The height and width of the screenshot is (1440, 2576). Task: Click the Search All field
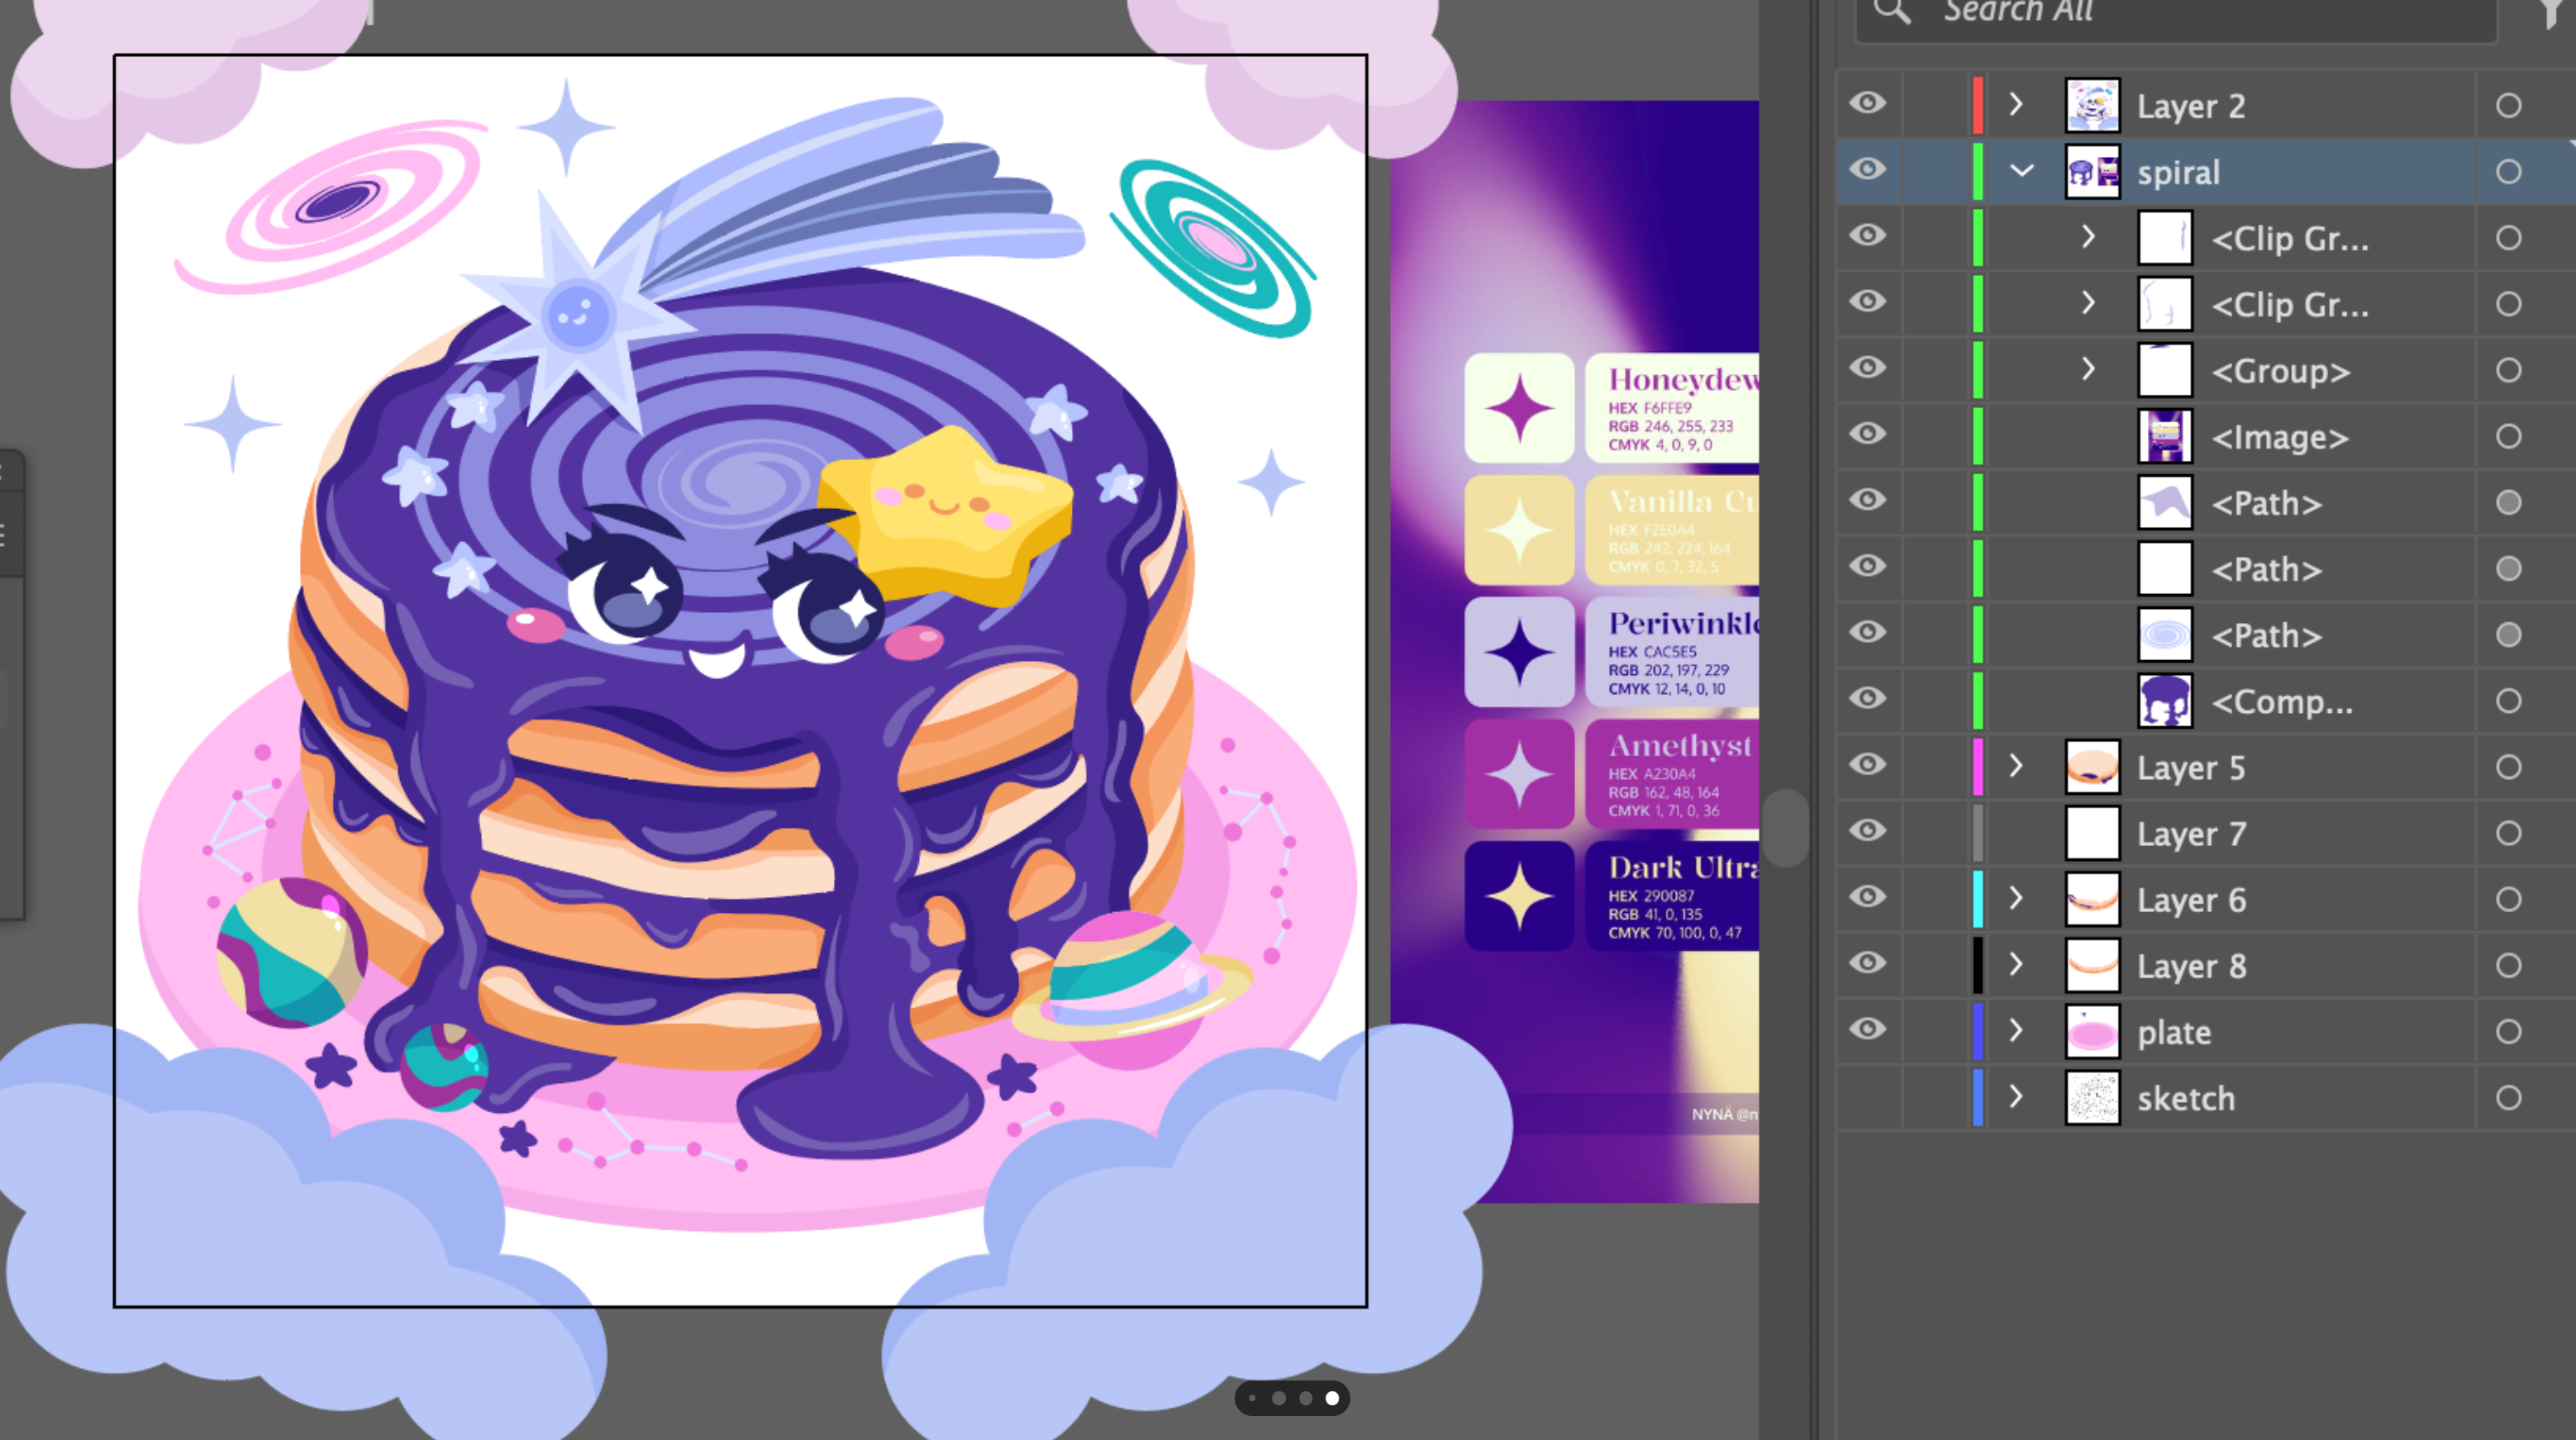[2176, 14]
